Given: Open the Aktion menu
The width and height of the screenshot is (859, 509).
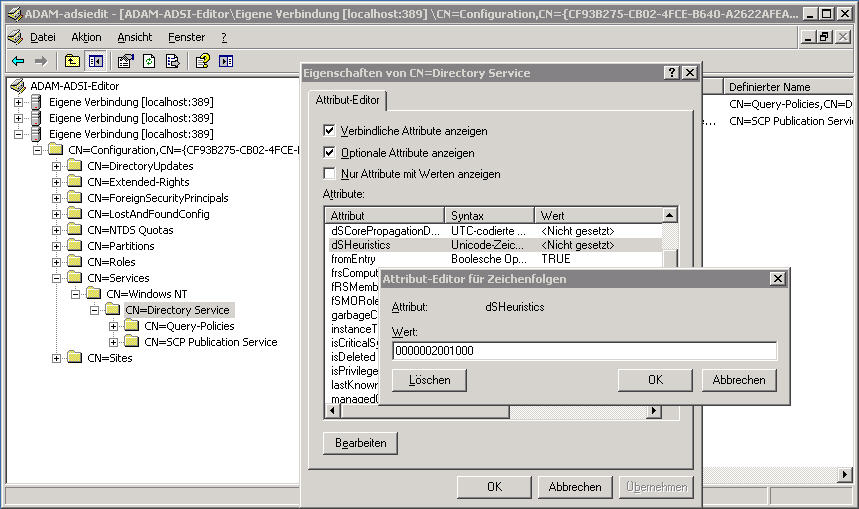Looking at the screenshot, I should (86, 37).
